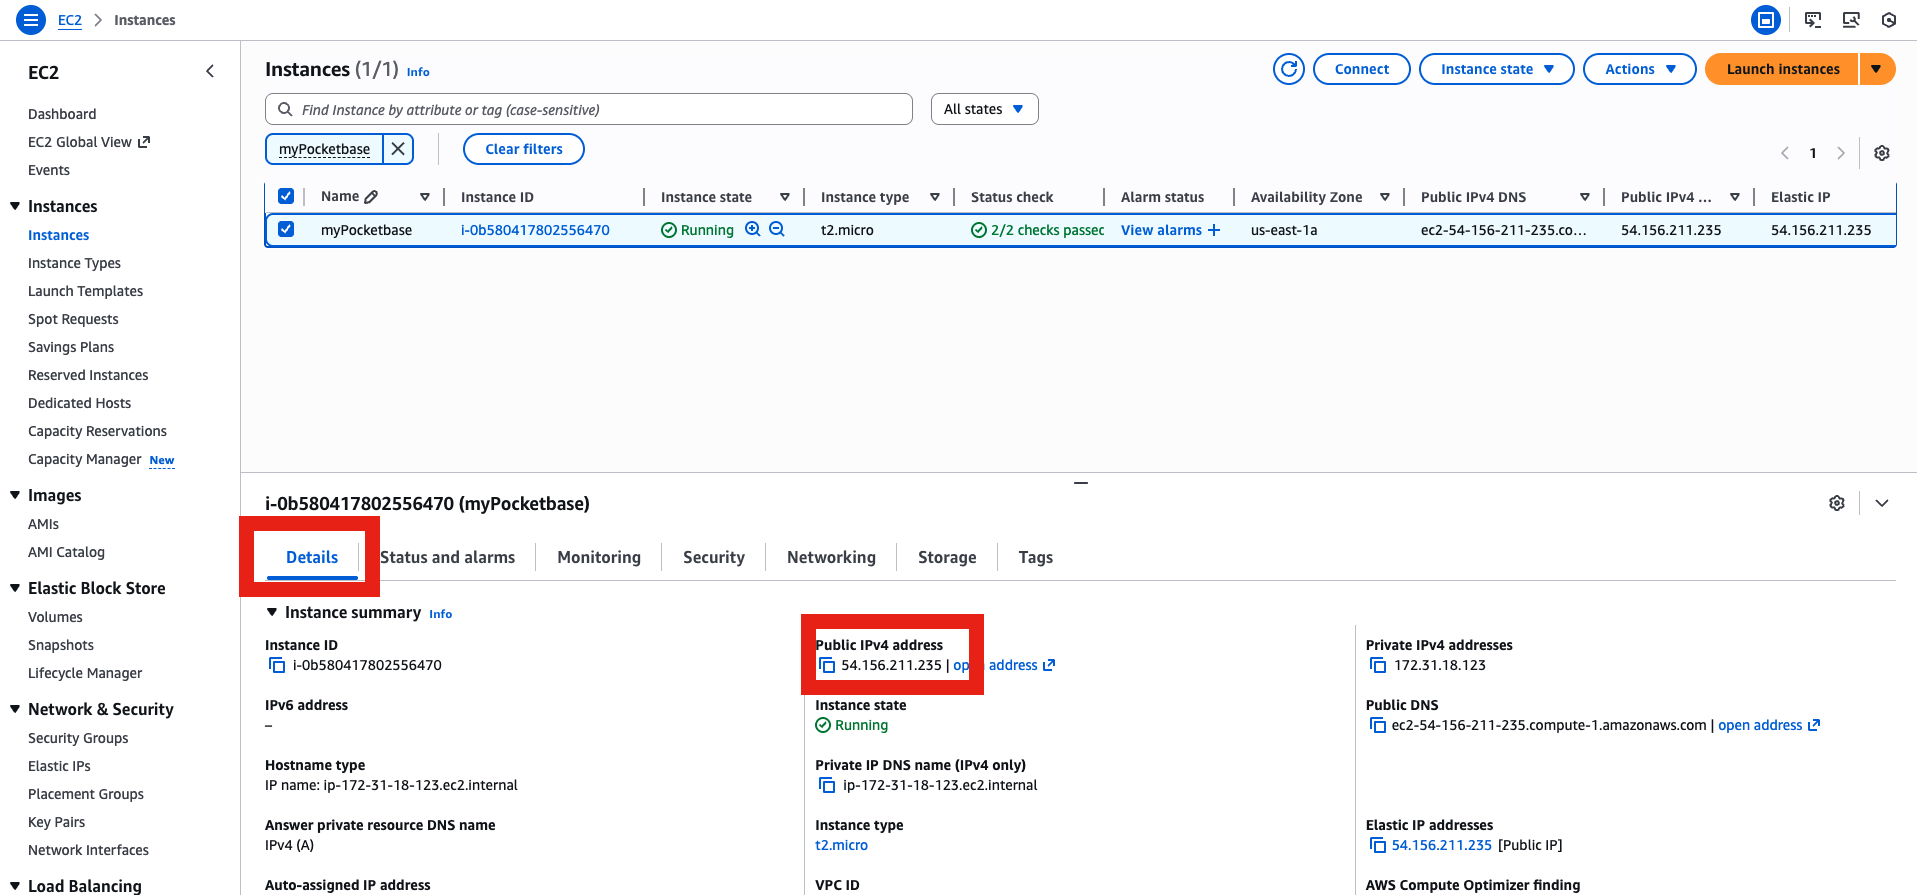The width and height of the screenshot is (1917, 895).
Task: Collapse the instance details panel chevron
Action: [x=1882, y=503]
